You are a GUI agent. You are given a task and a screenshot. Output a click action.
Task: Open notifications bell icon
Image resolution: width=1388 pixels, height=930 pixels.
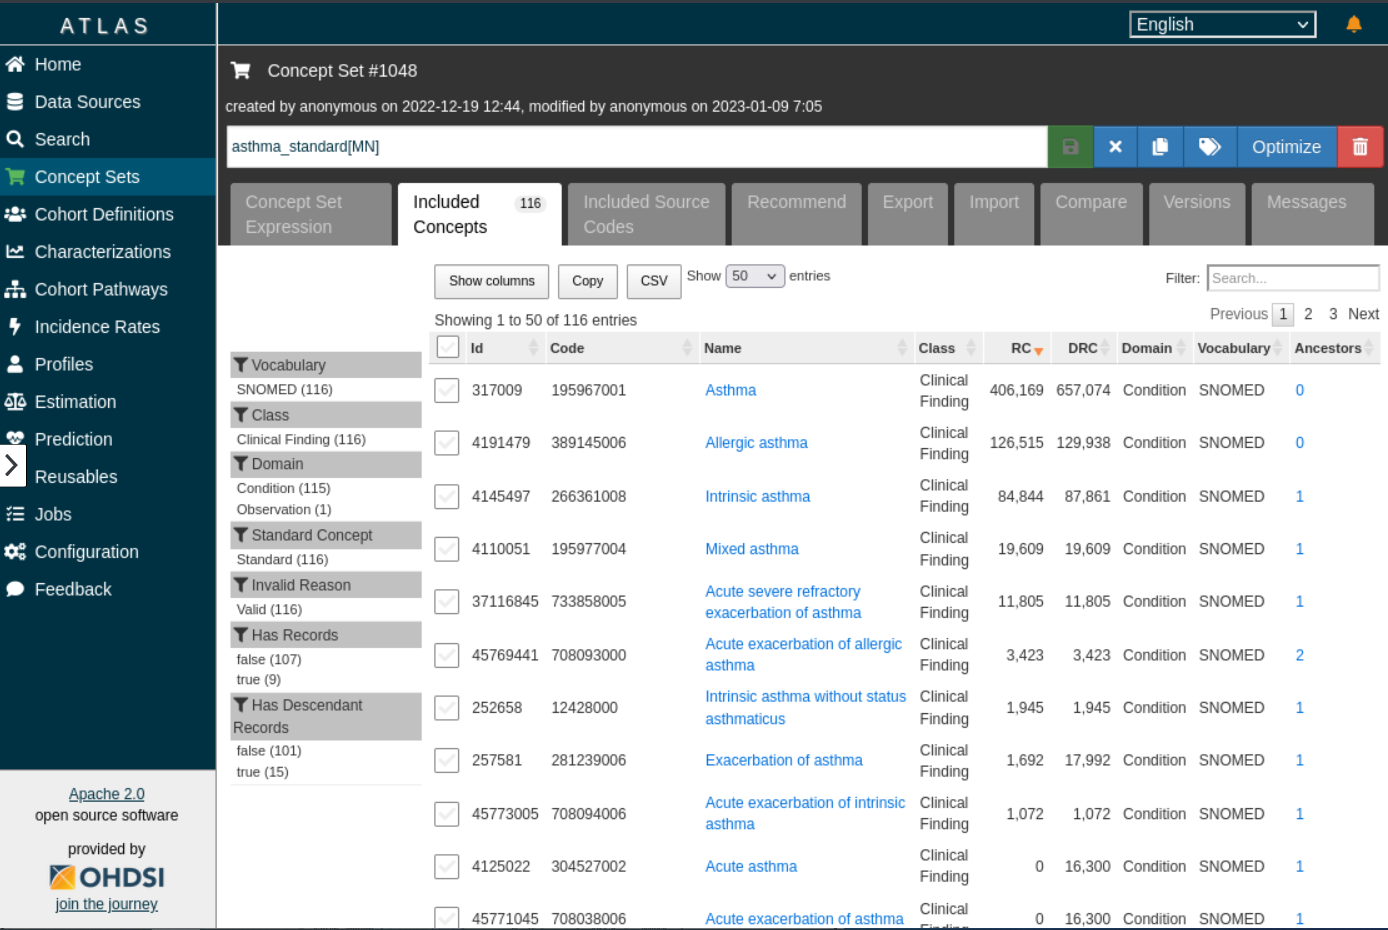(1354, 24)
